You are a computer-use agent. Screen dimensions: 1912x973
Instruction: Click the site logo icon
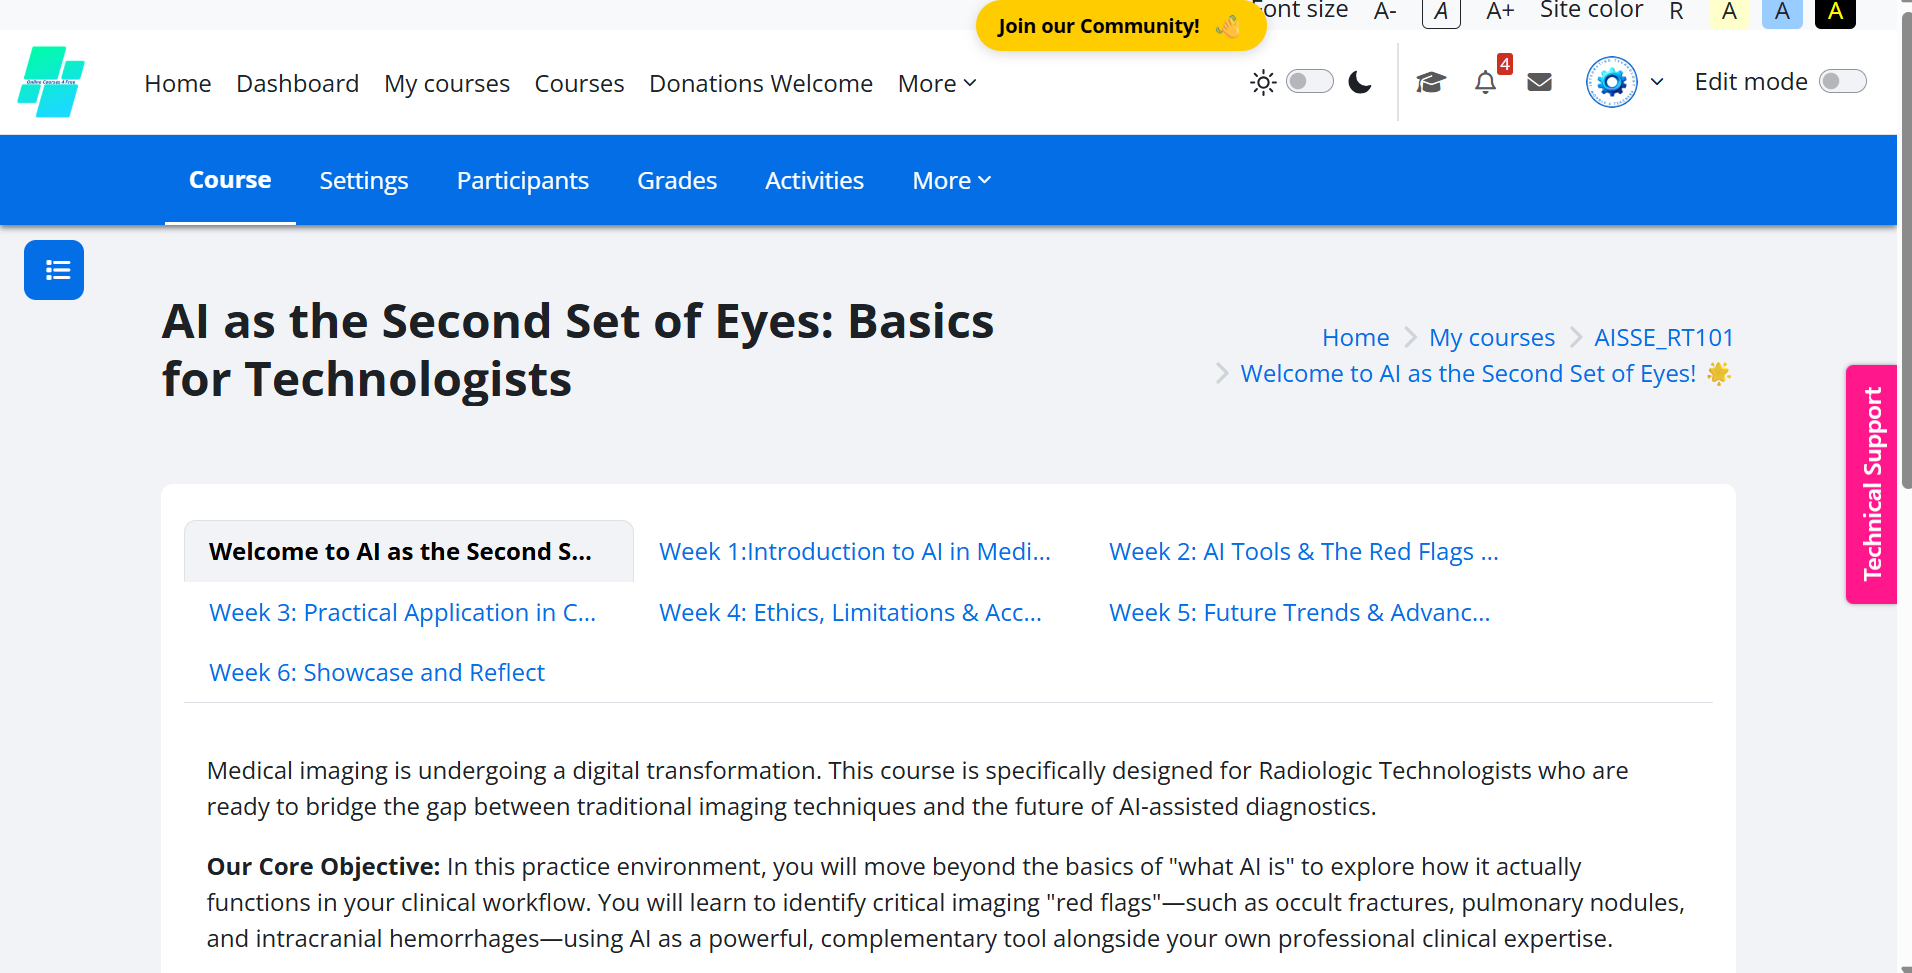tap(51, 82)
